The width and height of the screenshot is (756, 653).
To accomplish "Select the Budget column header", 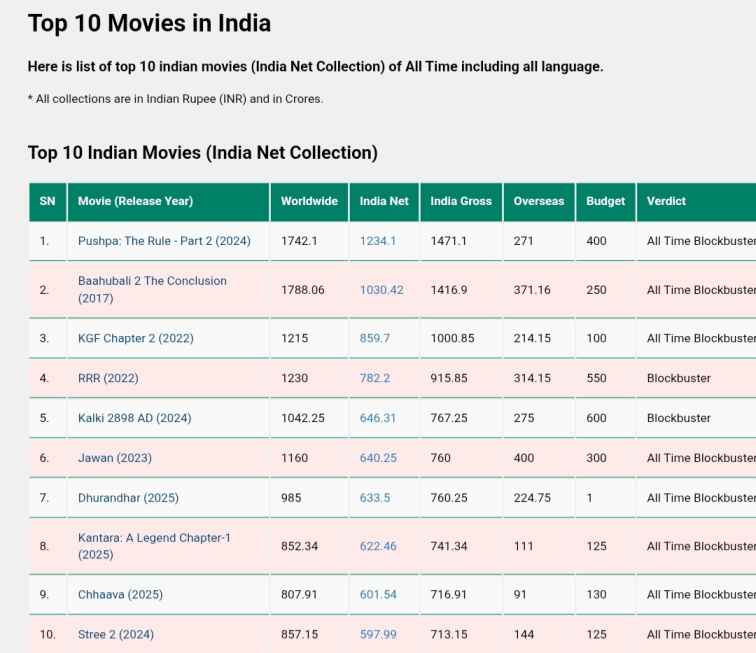I will coord(605,201).
